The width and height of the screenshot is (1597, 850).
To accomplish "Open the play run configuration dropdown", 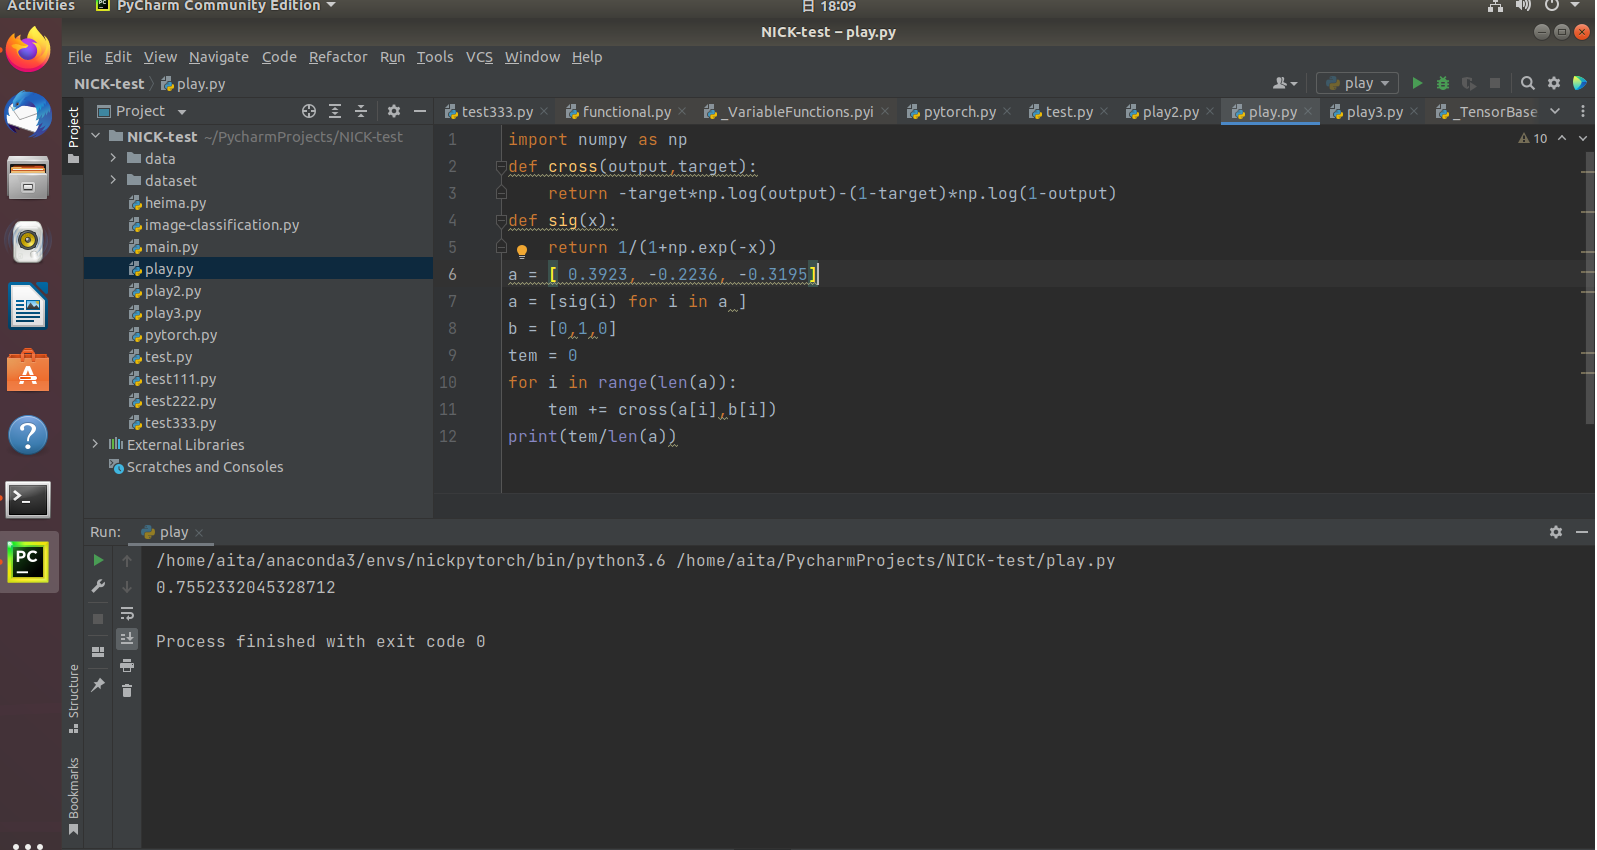I will [x=1358, y=83].
